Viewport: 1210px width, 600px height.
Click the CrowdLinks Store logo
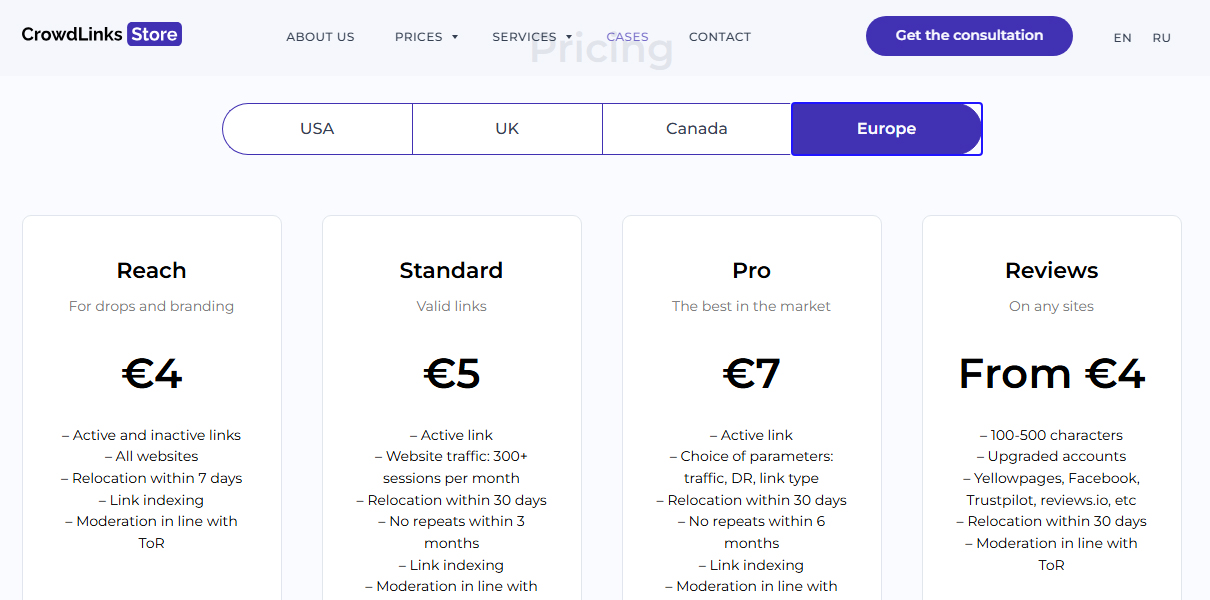[x=100, y=33]
